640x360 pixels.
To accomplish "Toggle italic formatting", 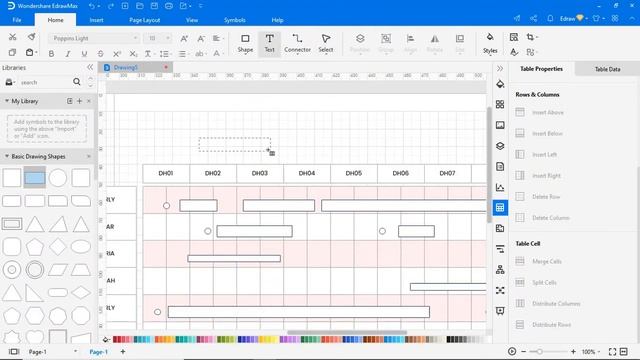I will (x=68, y=53).
